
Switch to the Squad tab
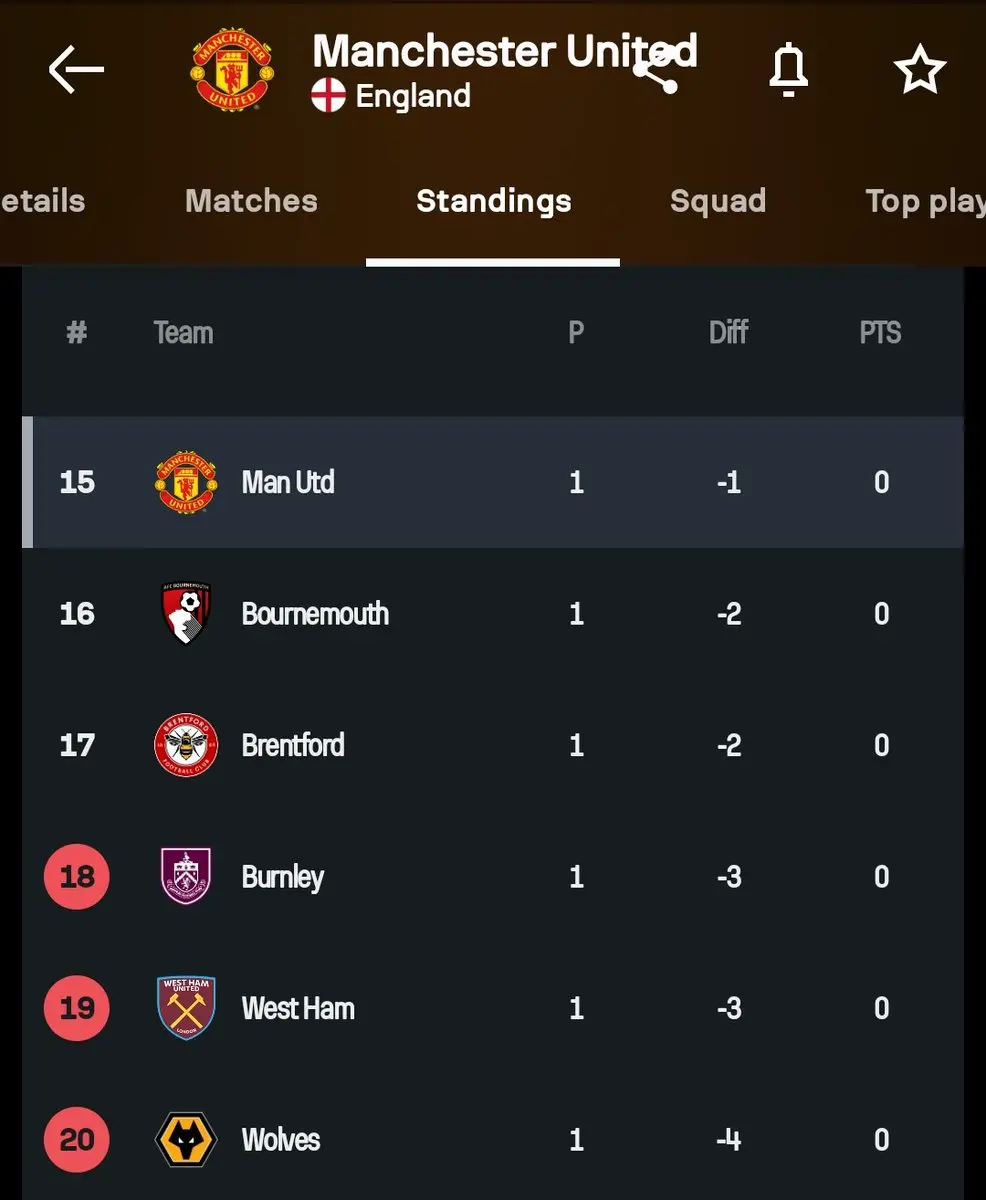[x=718, y=201]
